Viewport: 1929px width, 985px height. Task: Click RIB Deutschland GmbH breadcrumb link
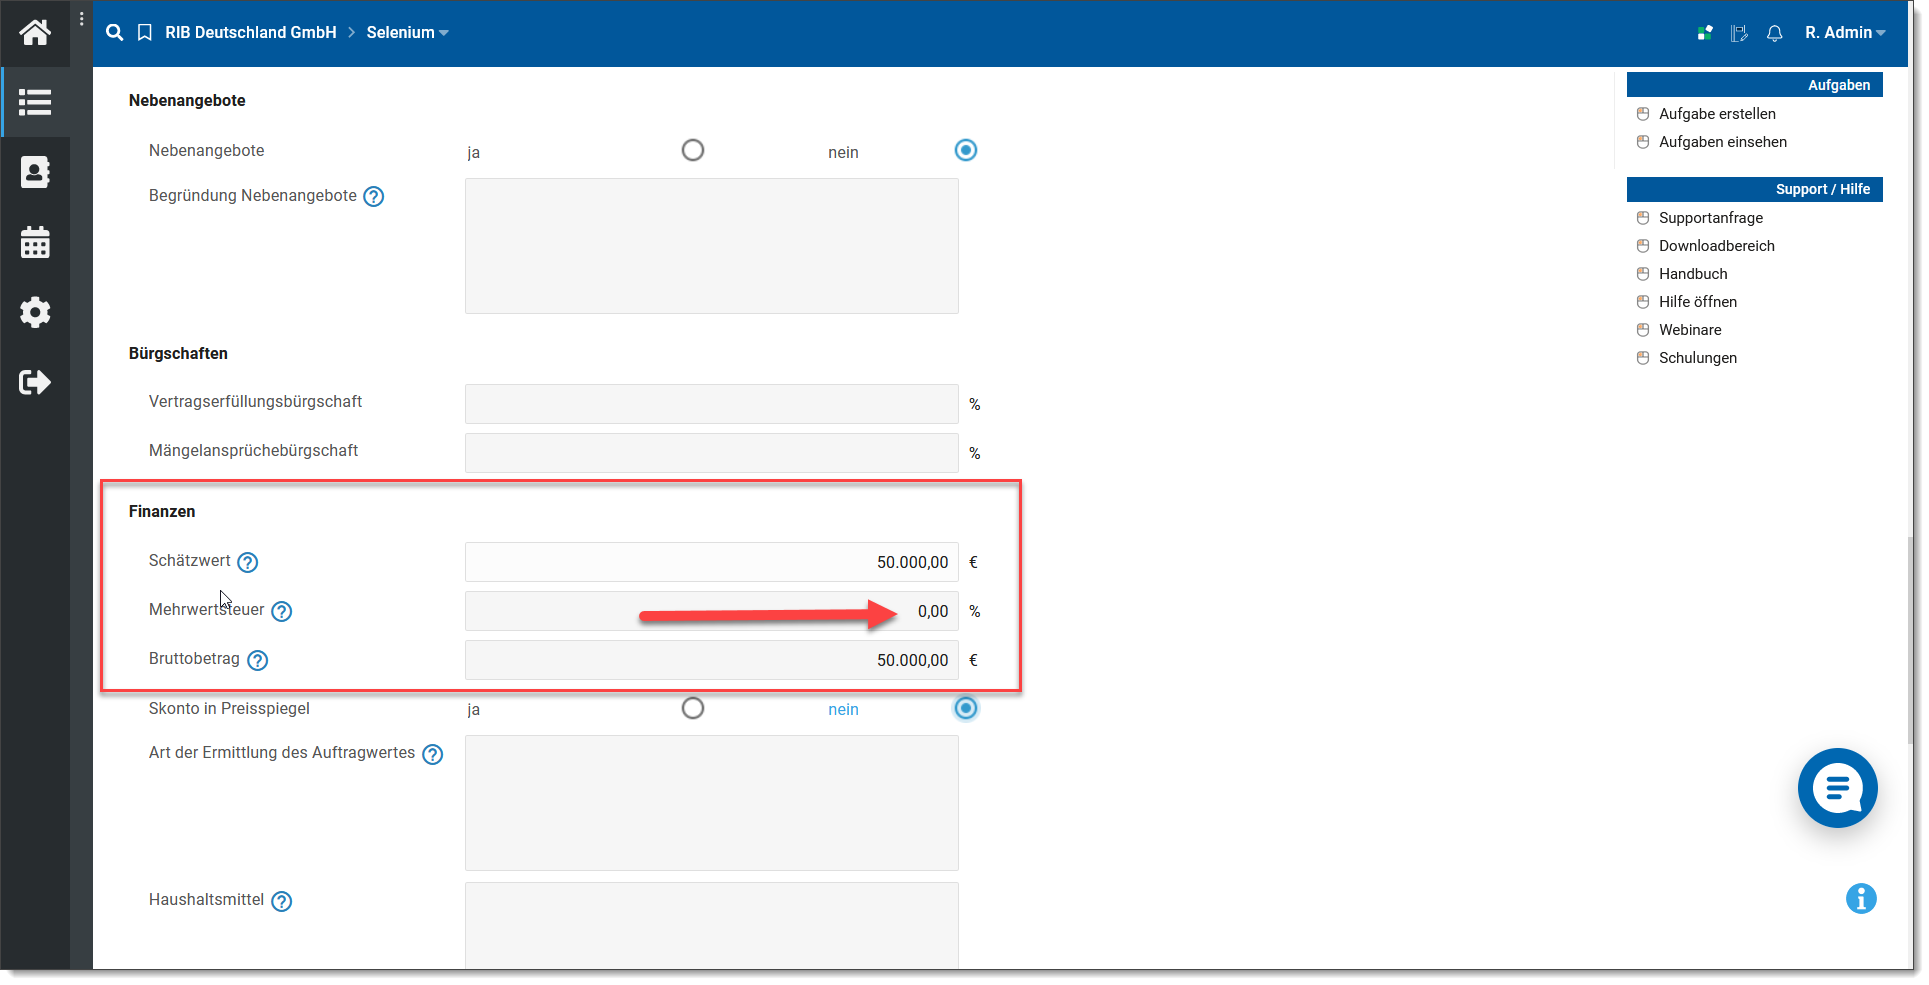(250, 33)
